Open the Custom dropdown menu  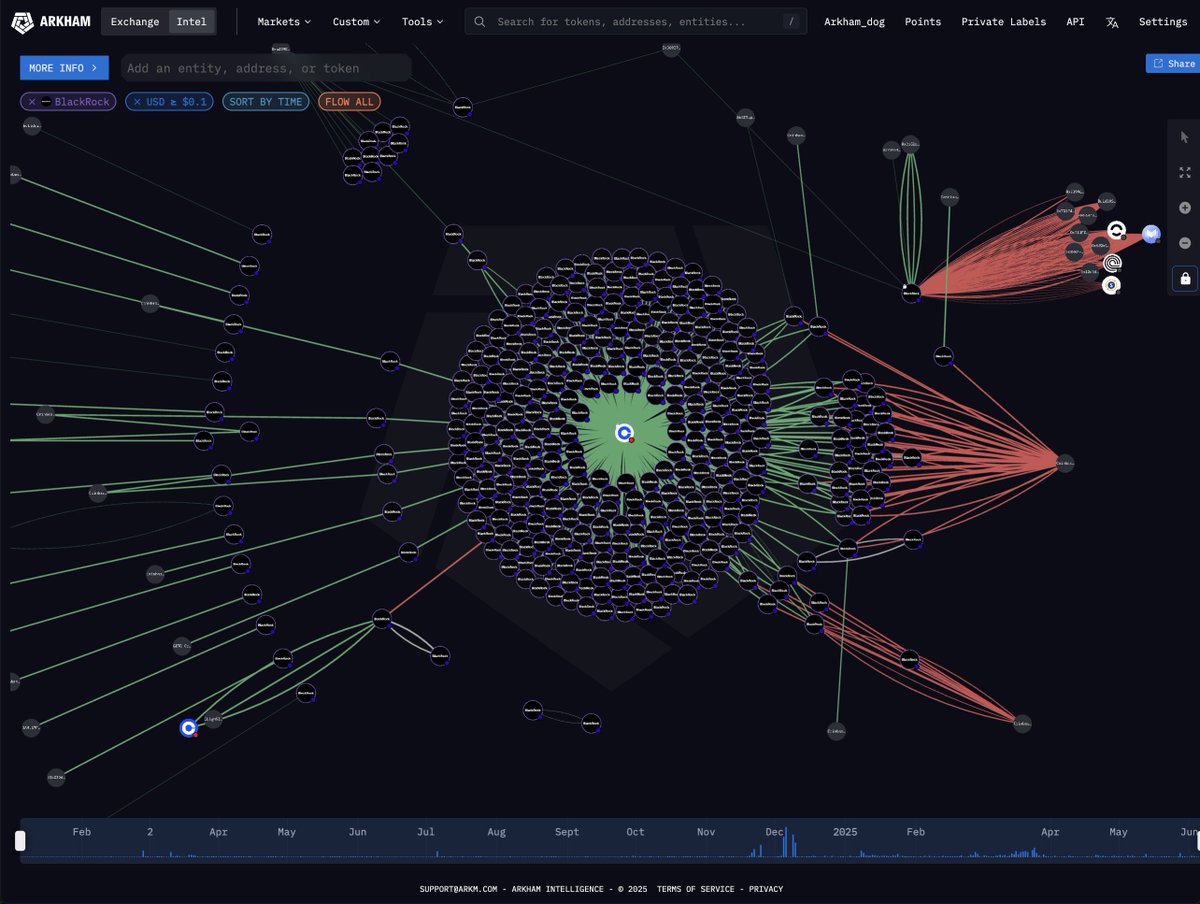click(x=356, y=21)
